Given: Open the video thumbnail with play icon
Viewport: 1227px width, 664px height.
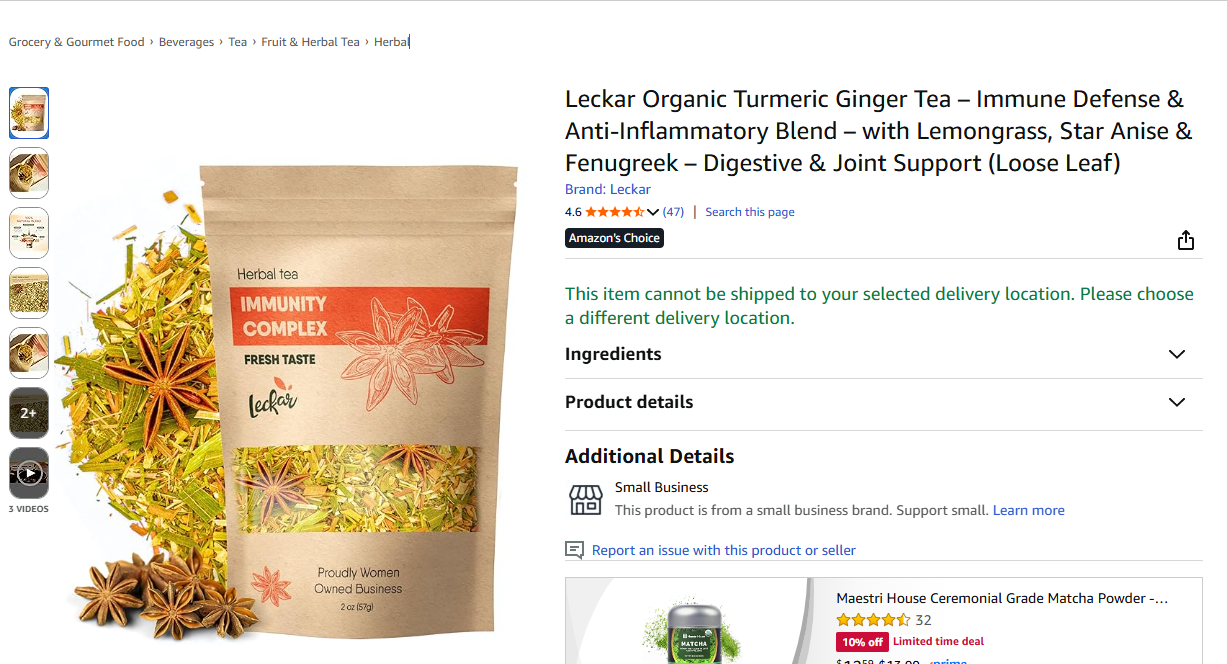Looking at the screenshot, I should click(29, 473).
